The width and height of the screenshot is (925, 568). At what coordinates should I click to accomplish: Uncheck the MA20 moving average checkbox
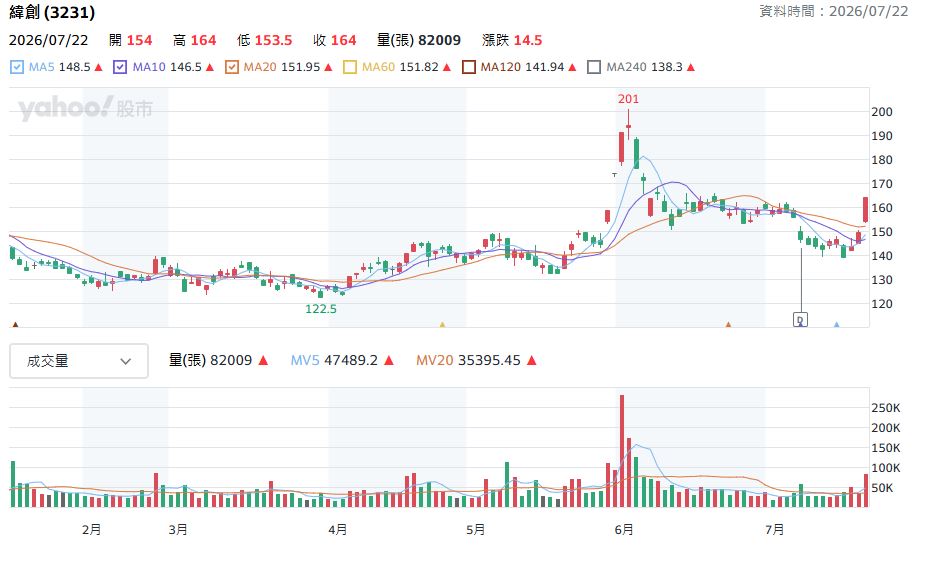(x=232, y=67)
